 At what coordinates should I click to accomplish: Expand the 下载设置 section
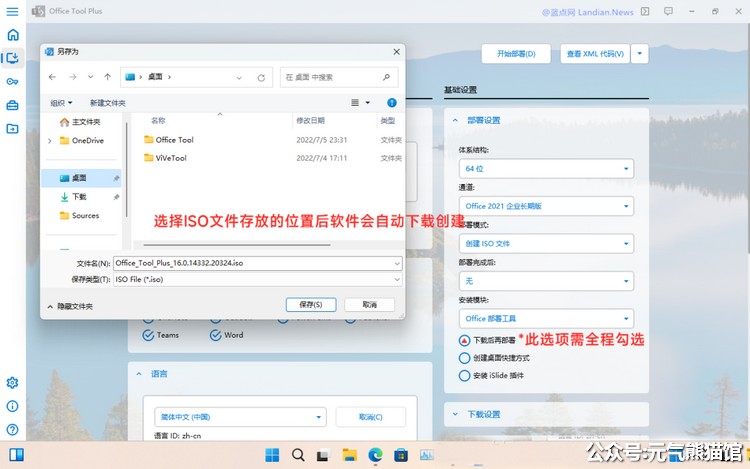546,414
